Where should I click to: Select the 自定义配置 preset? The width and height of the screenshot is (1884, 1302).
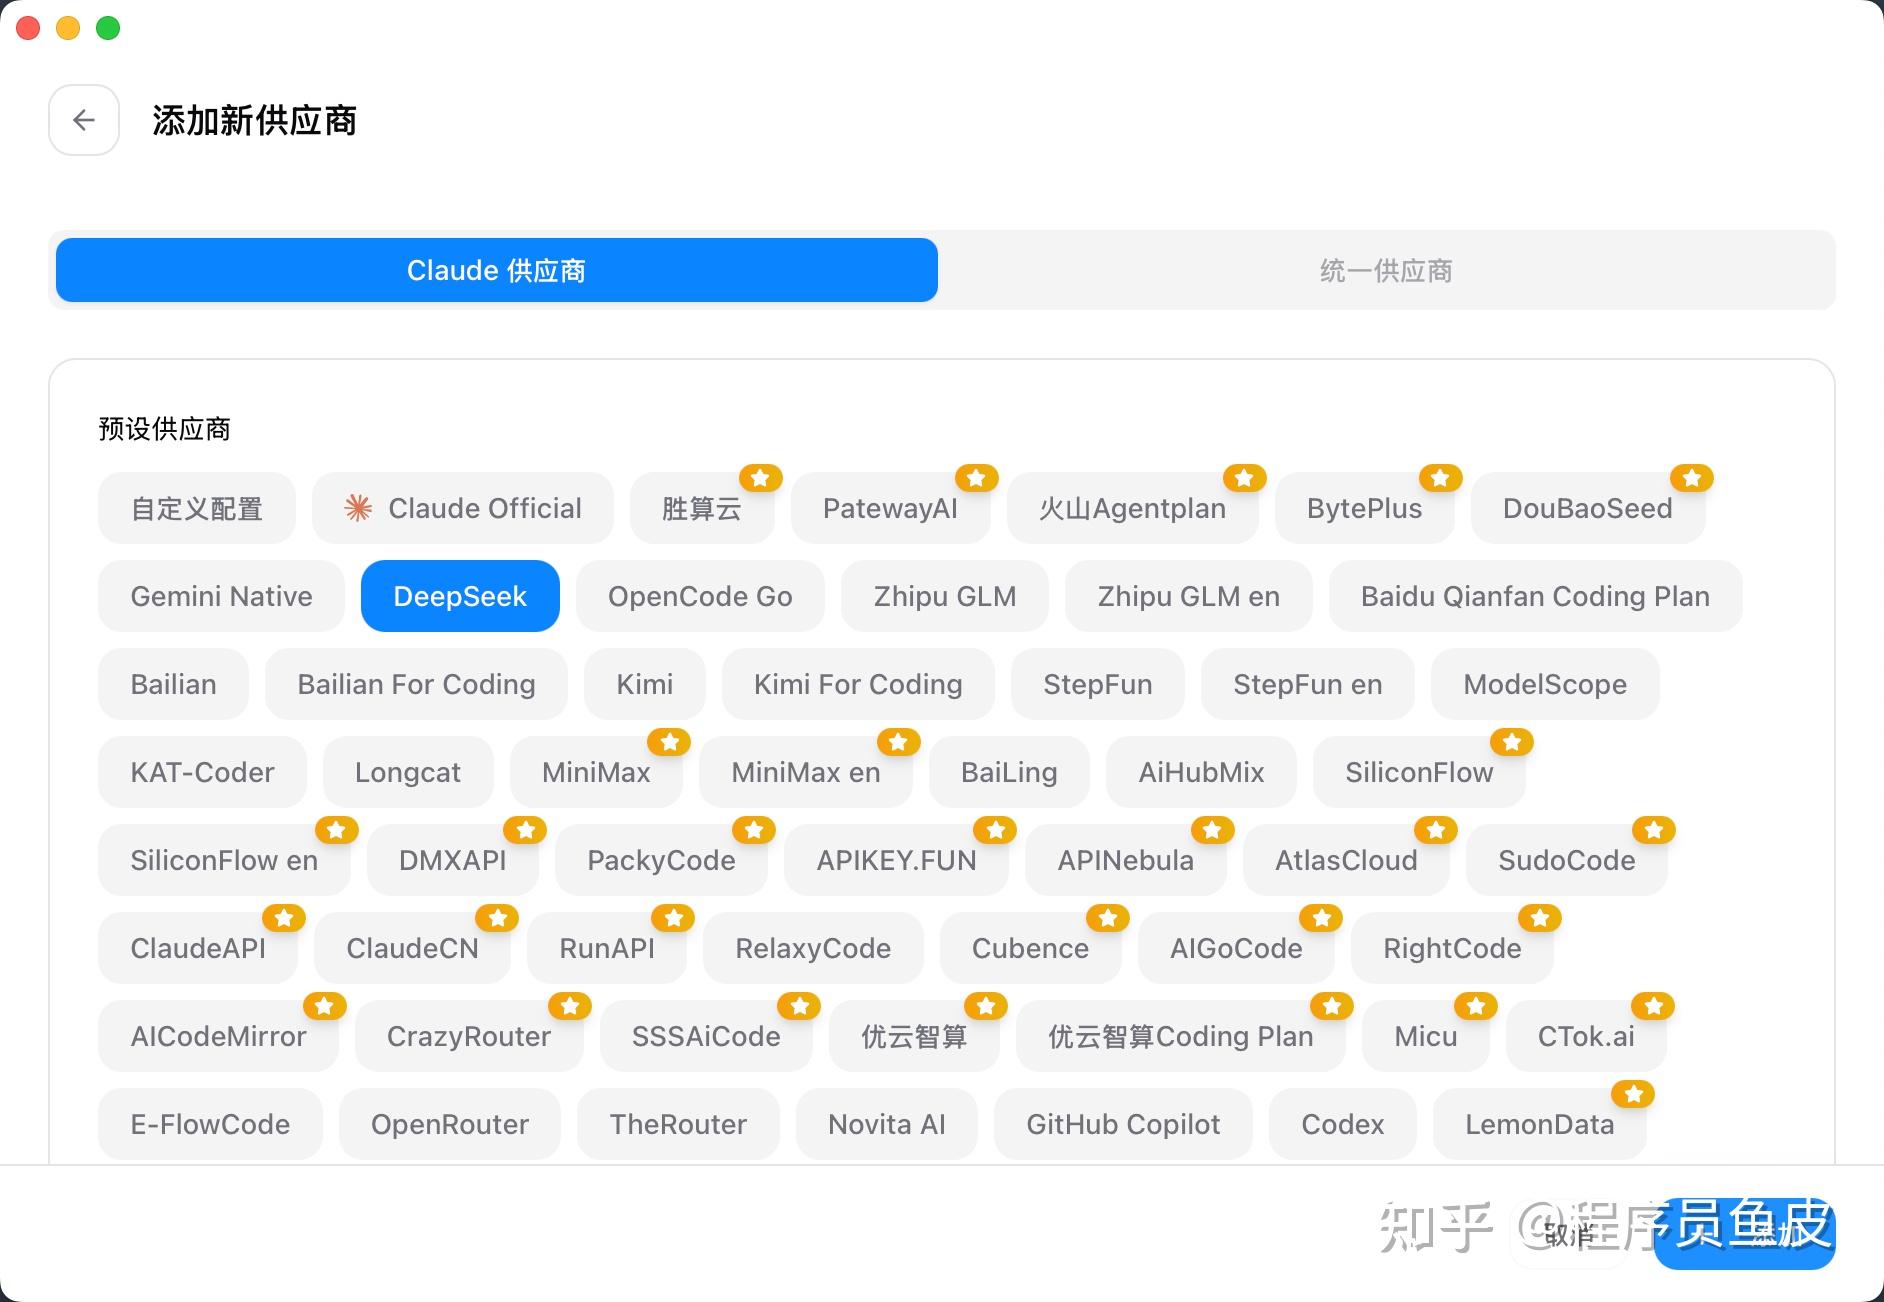click(197, 508)
